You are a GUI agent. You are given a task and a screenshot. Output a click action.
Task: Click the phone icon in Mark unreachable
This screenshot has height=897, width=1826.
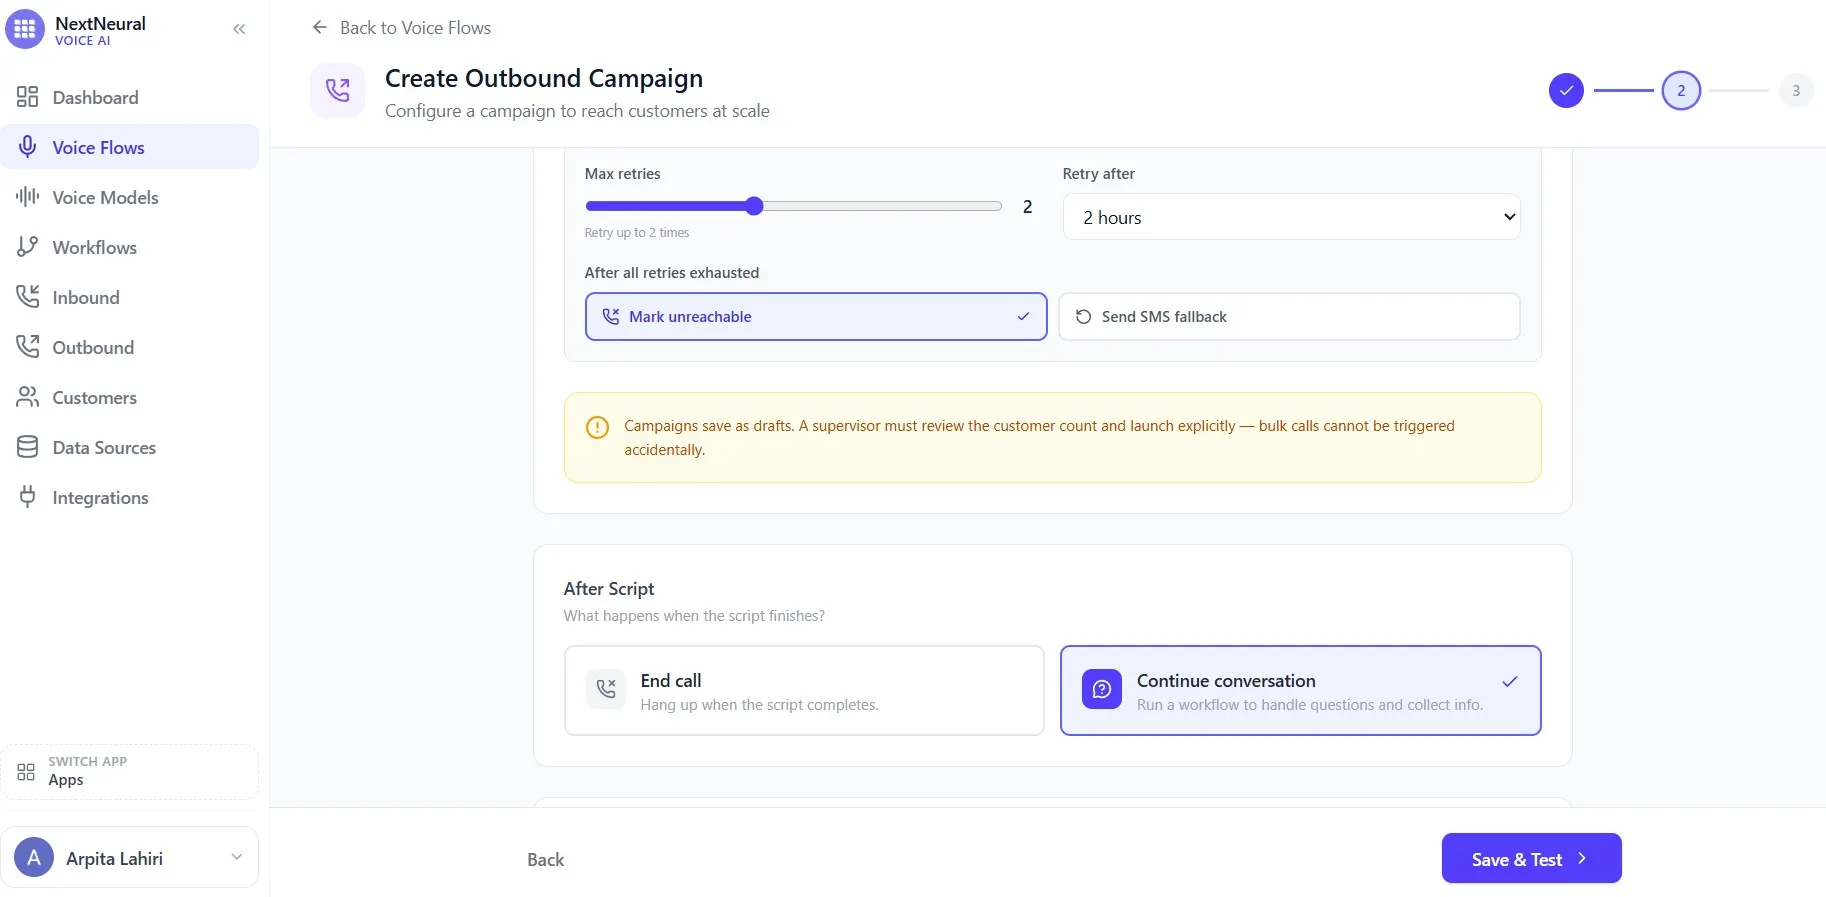(x=611, y=316)
